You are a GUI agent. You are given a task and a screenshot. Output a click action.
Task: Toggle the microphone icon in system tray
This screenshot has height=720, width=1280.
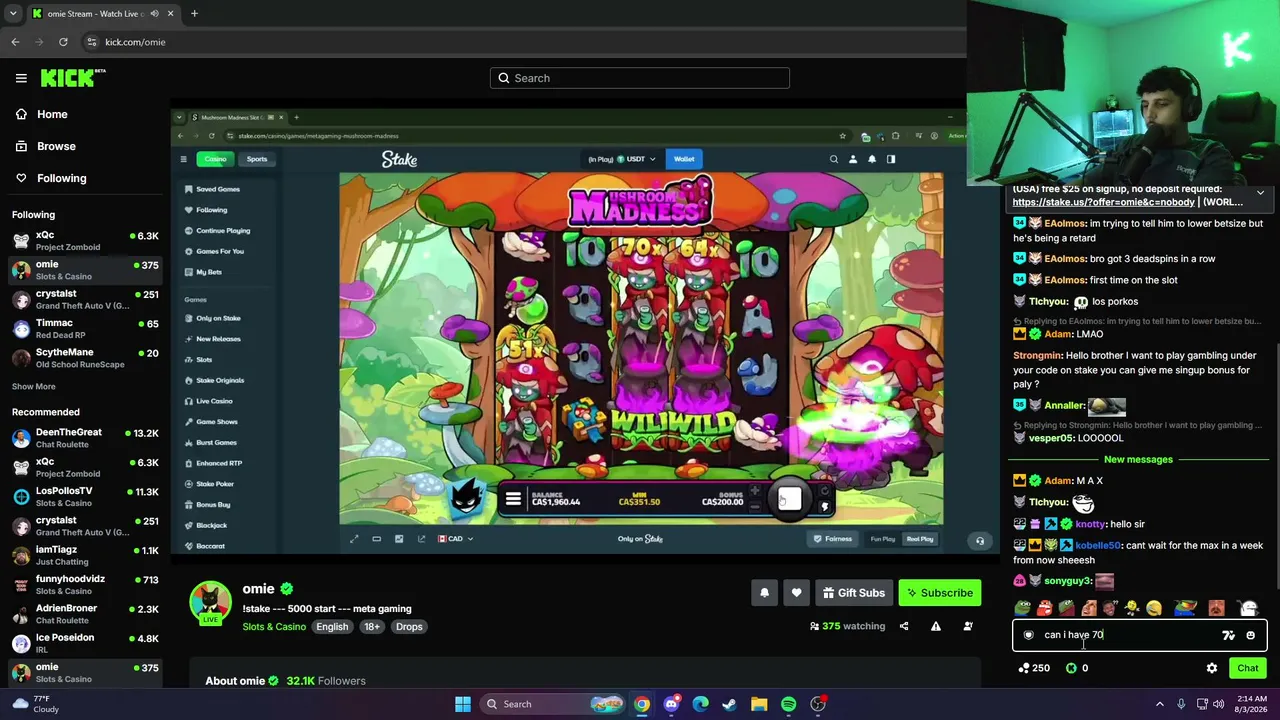point(1181,704)
